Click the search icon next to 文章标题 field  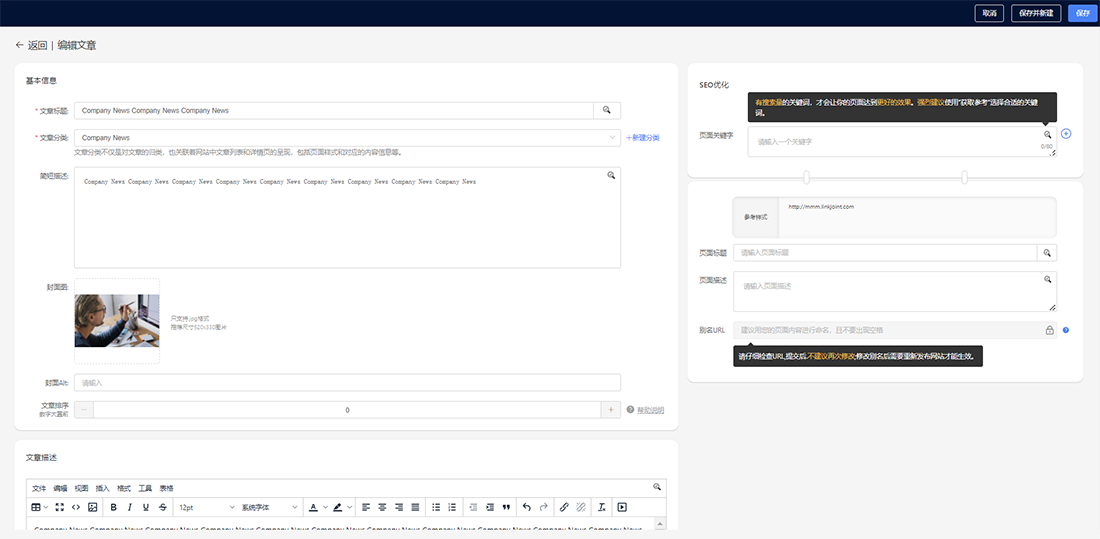pos(607,110)
